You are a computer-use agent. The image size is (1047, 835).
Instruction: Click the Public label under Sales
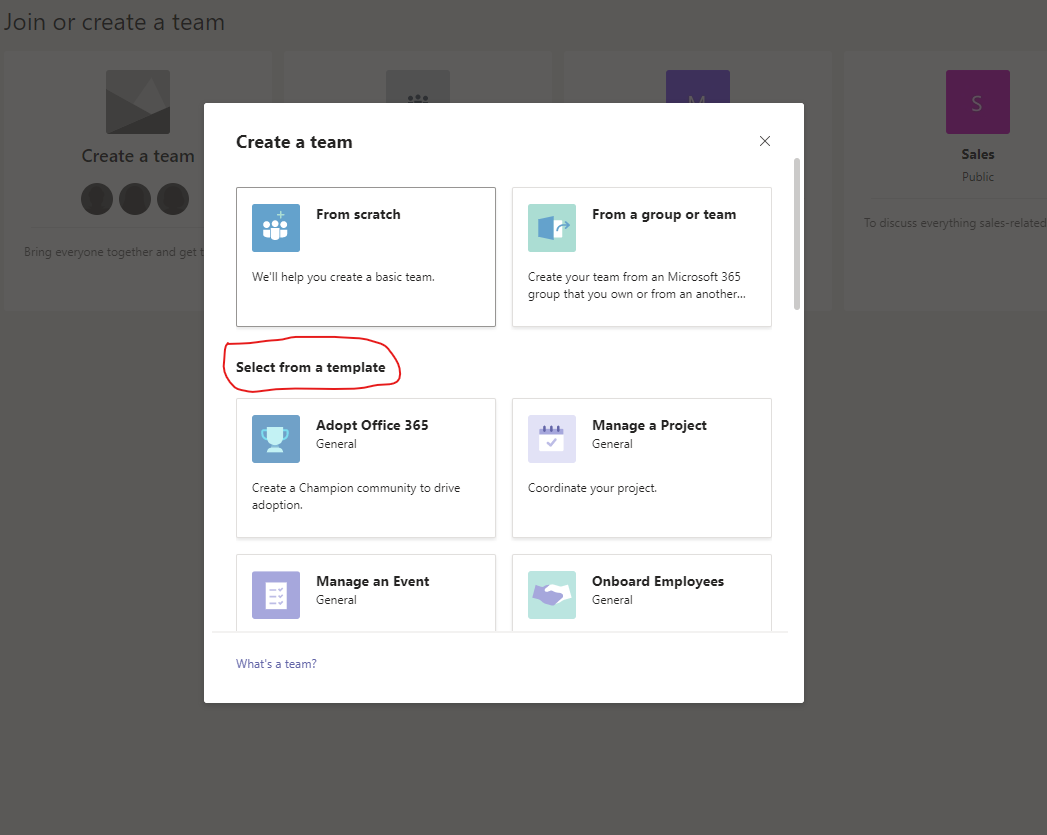(978, 177)
